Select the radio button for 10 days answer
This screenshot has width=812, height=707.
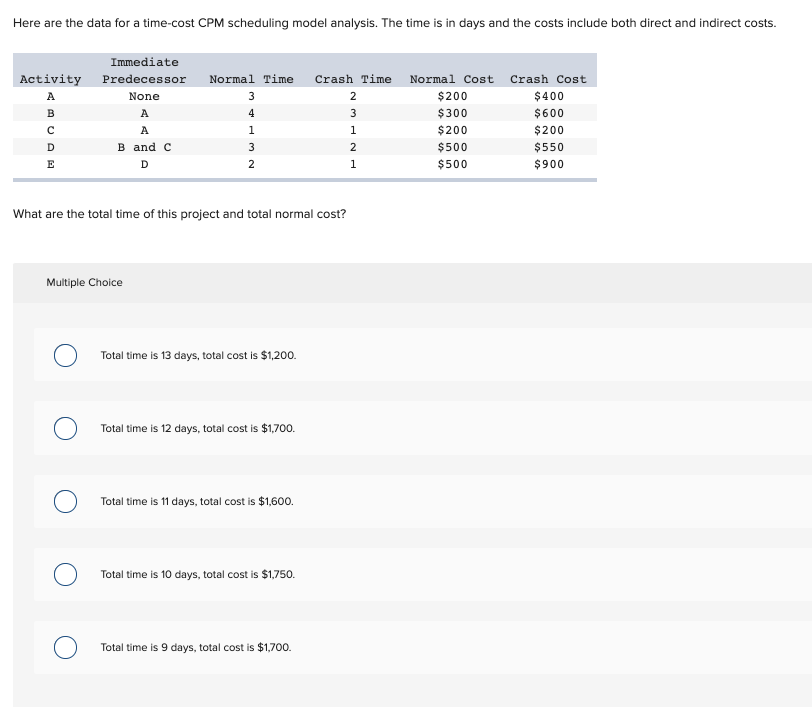65,574
